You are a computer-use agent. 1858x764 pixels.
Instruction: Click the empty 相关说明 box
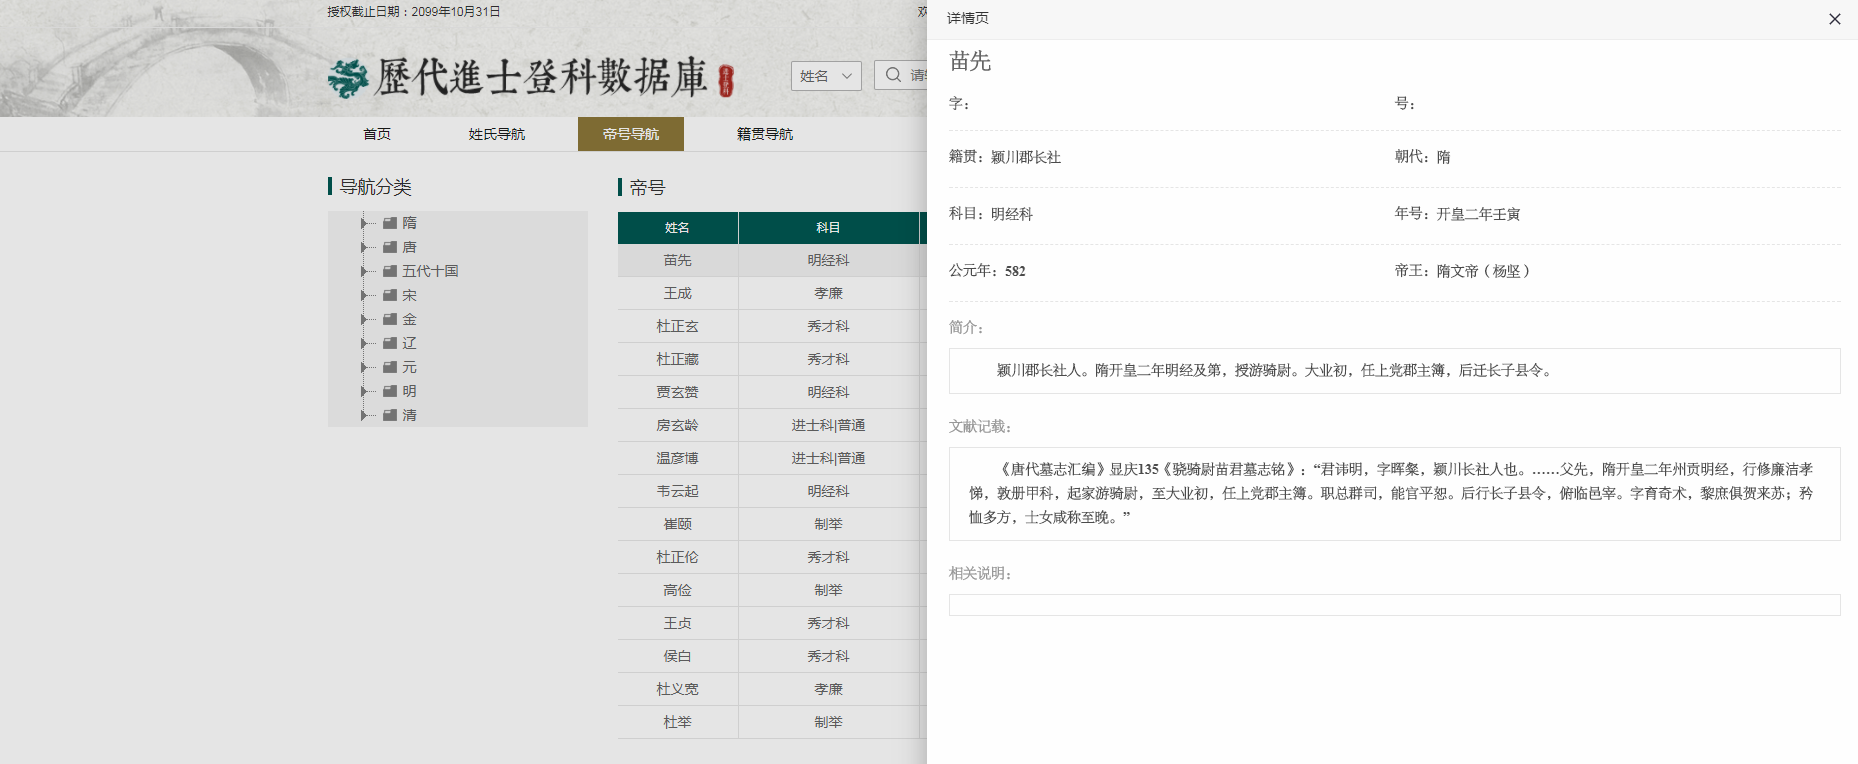pyautogui.click(x=1394, y=605)
